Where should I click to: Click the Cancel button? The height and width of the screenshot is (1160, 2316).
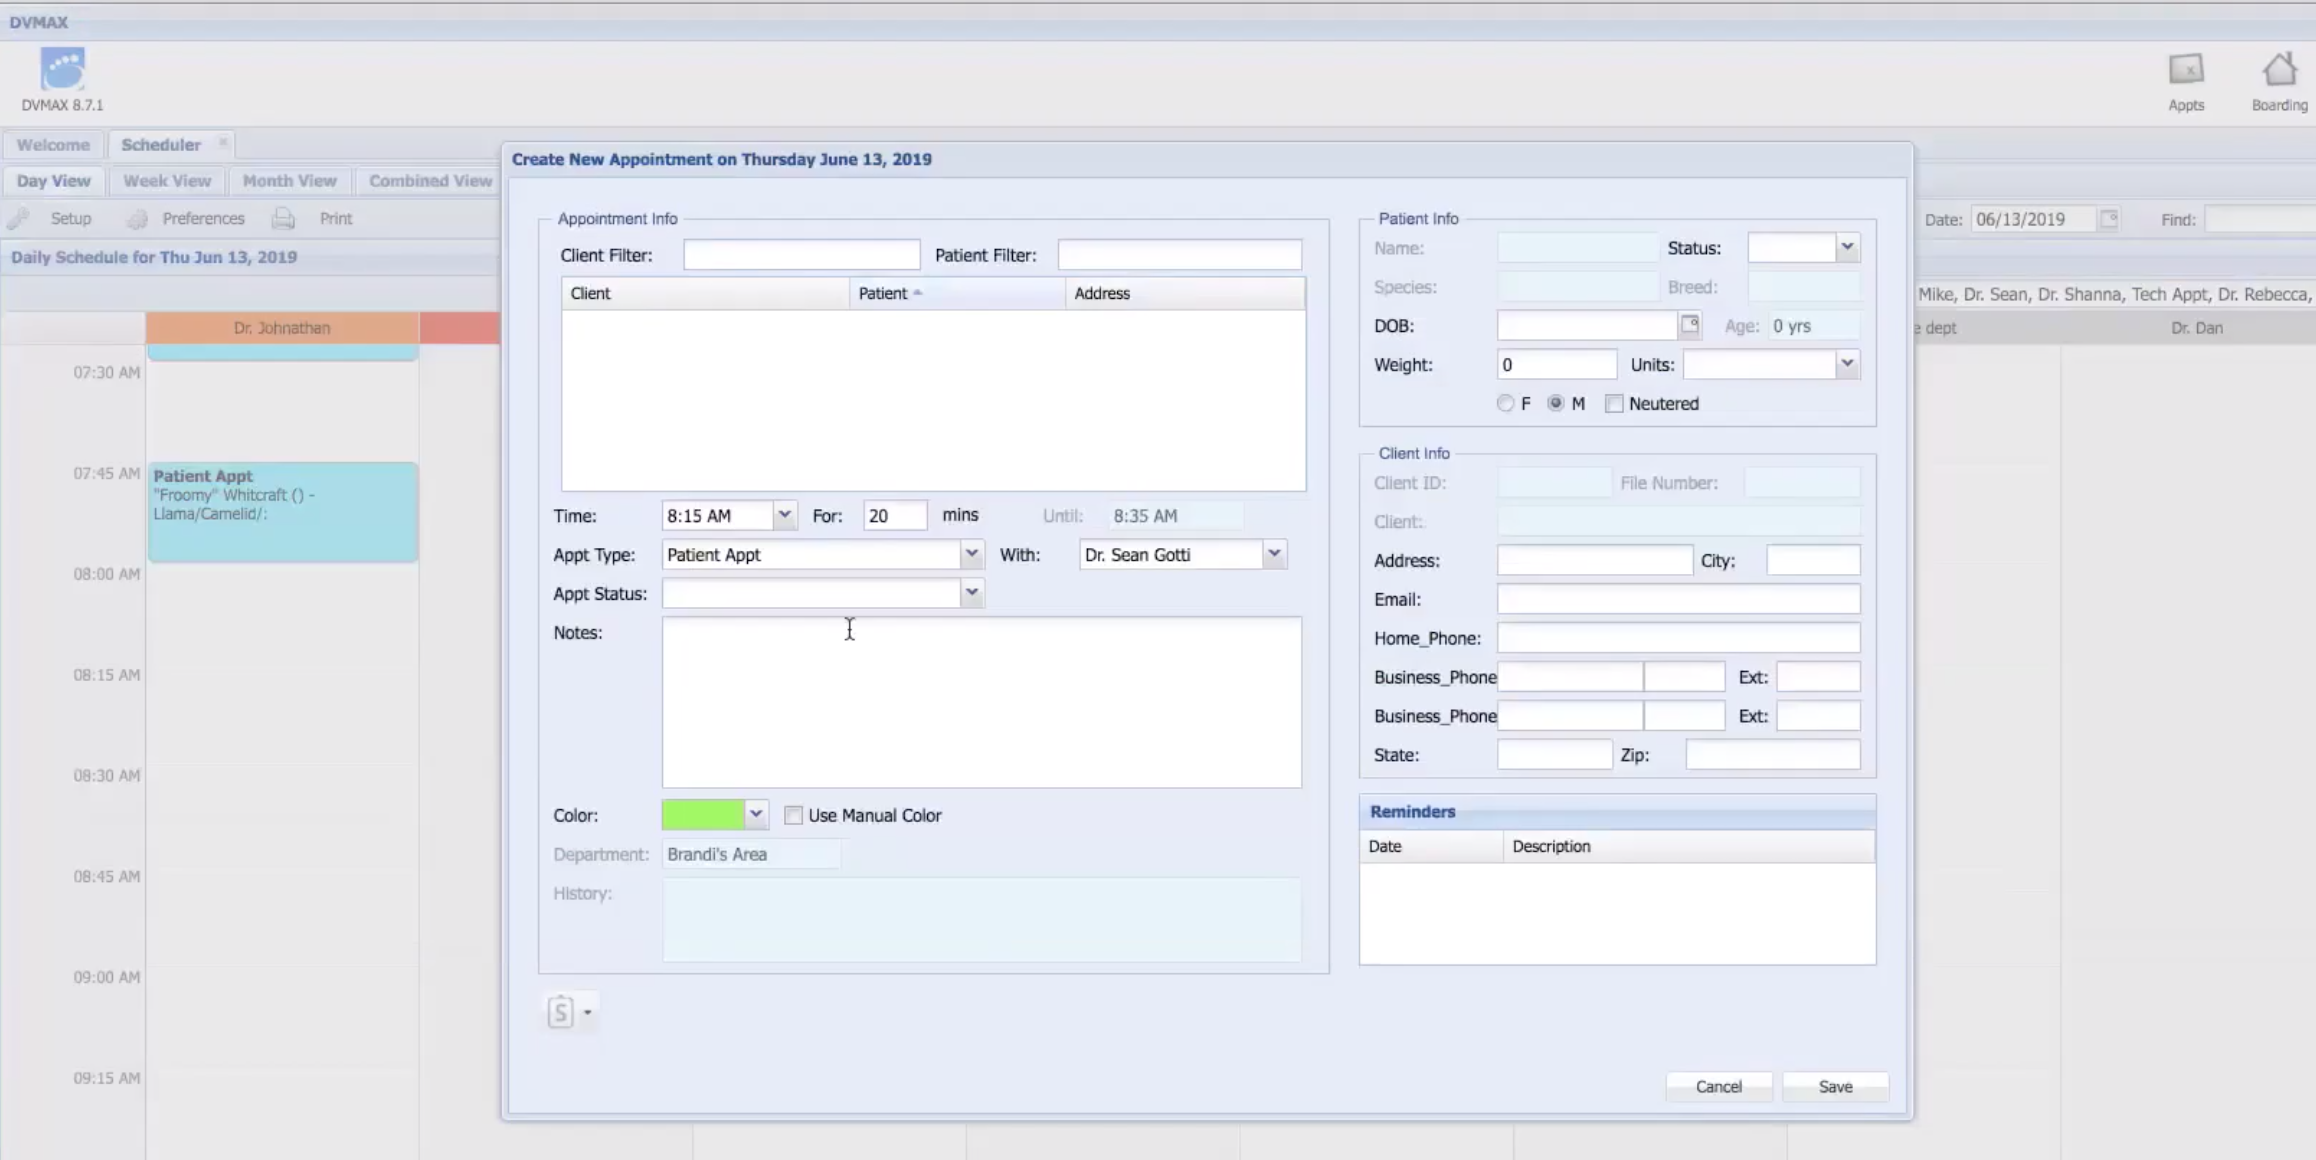point(1718,1086)
